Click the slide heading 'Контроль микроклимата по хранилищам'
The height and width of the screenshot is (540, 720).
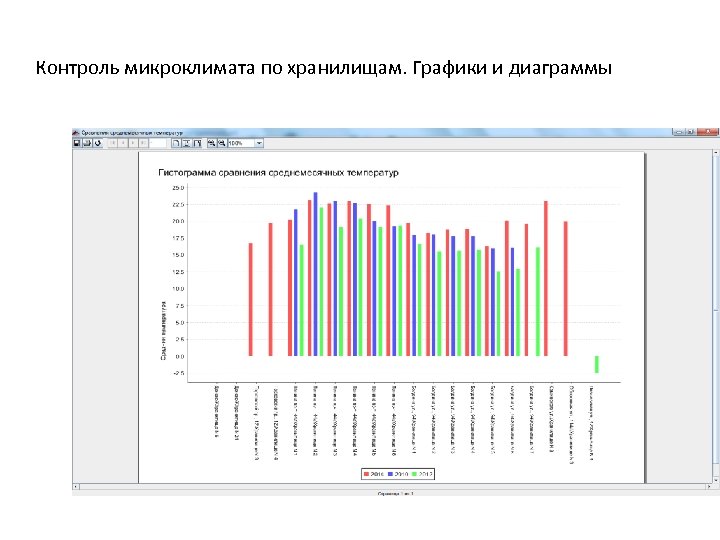click(x=221, y=68)
